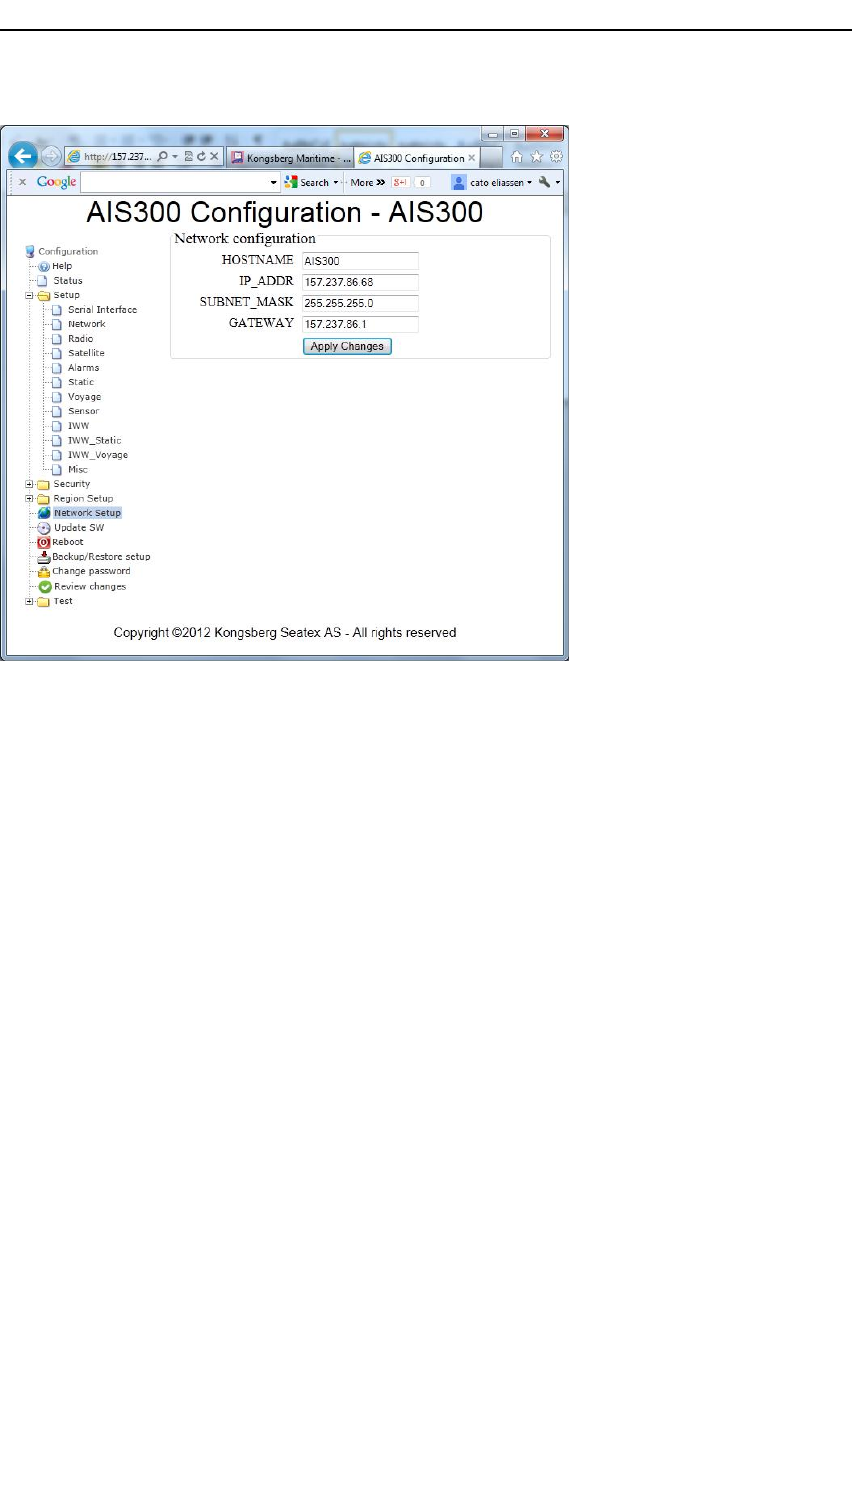Open the address bar dropdown arrow
This screenshot has width=852, height=1509.
176,157
